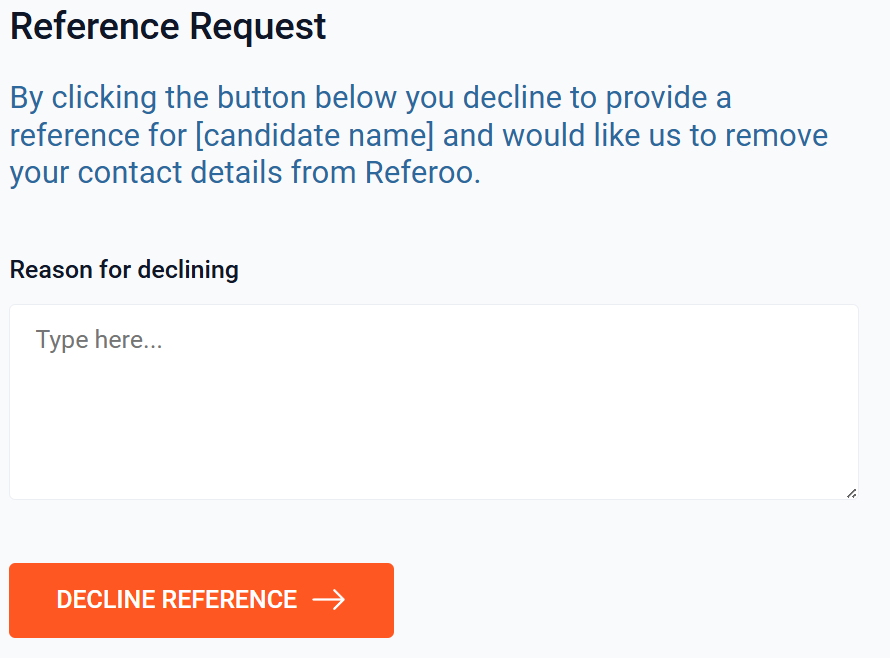The width and height of the screenshot is (890, 658).
Task: Click the word 'REFERENCE' on orange button
Action: pos(230,600)
